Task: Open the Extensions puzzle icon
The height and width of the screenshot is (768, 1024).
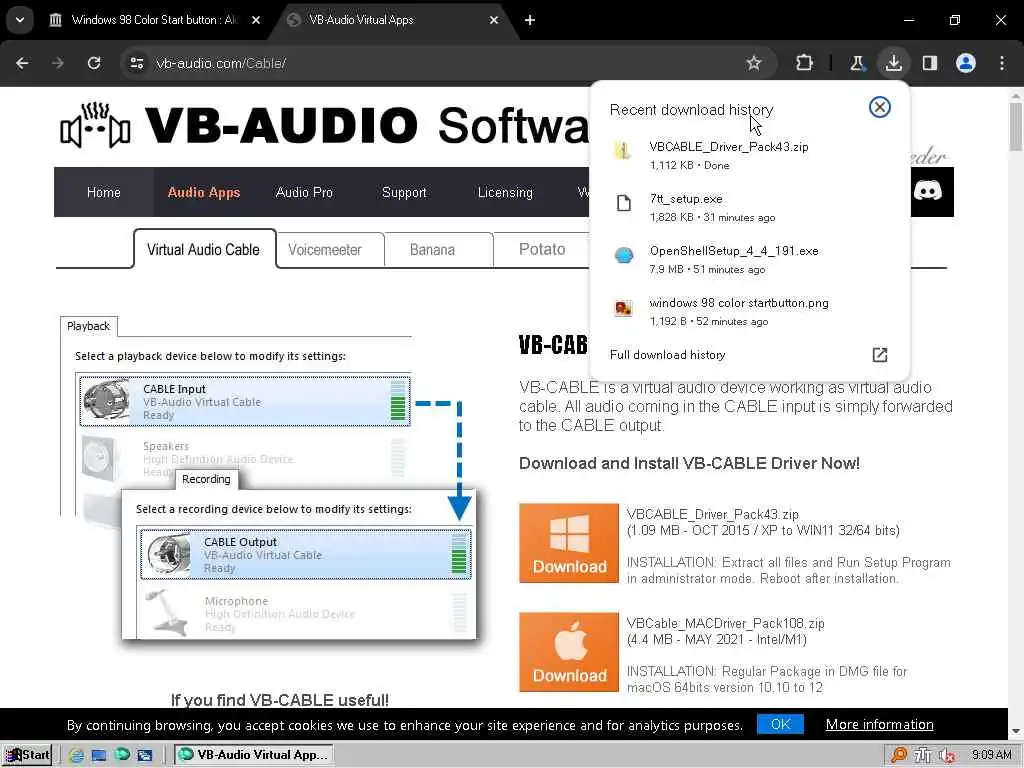Action: [805, 63]
